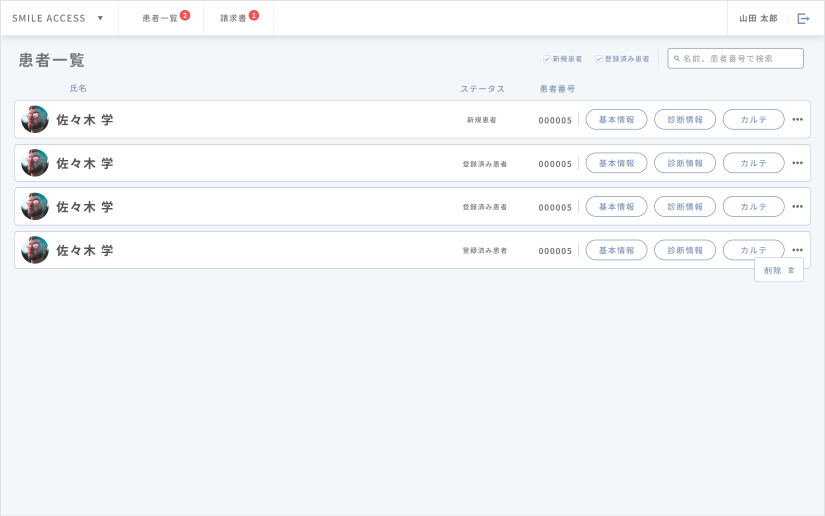Click the 削除 delete option with trash icon
825x516 pixels.
coord(779,270)
